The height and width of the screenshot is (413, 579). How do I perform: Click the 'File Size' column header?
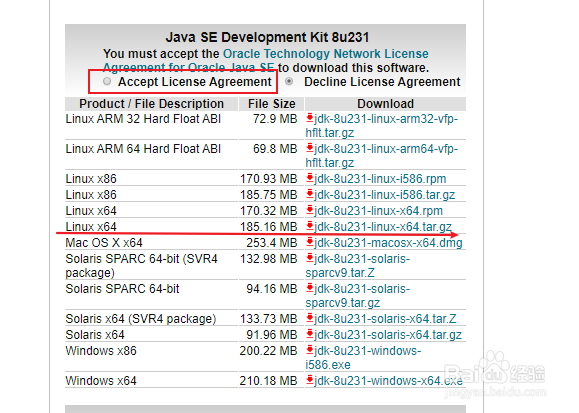pos(272,104)
